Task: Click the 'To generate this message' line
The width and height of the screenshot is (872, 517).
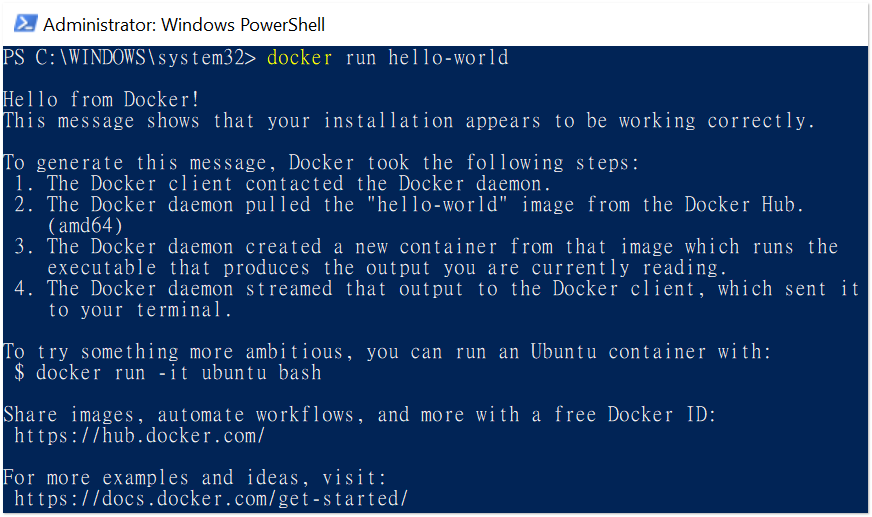Action: (x=321, y=163)
